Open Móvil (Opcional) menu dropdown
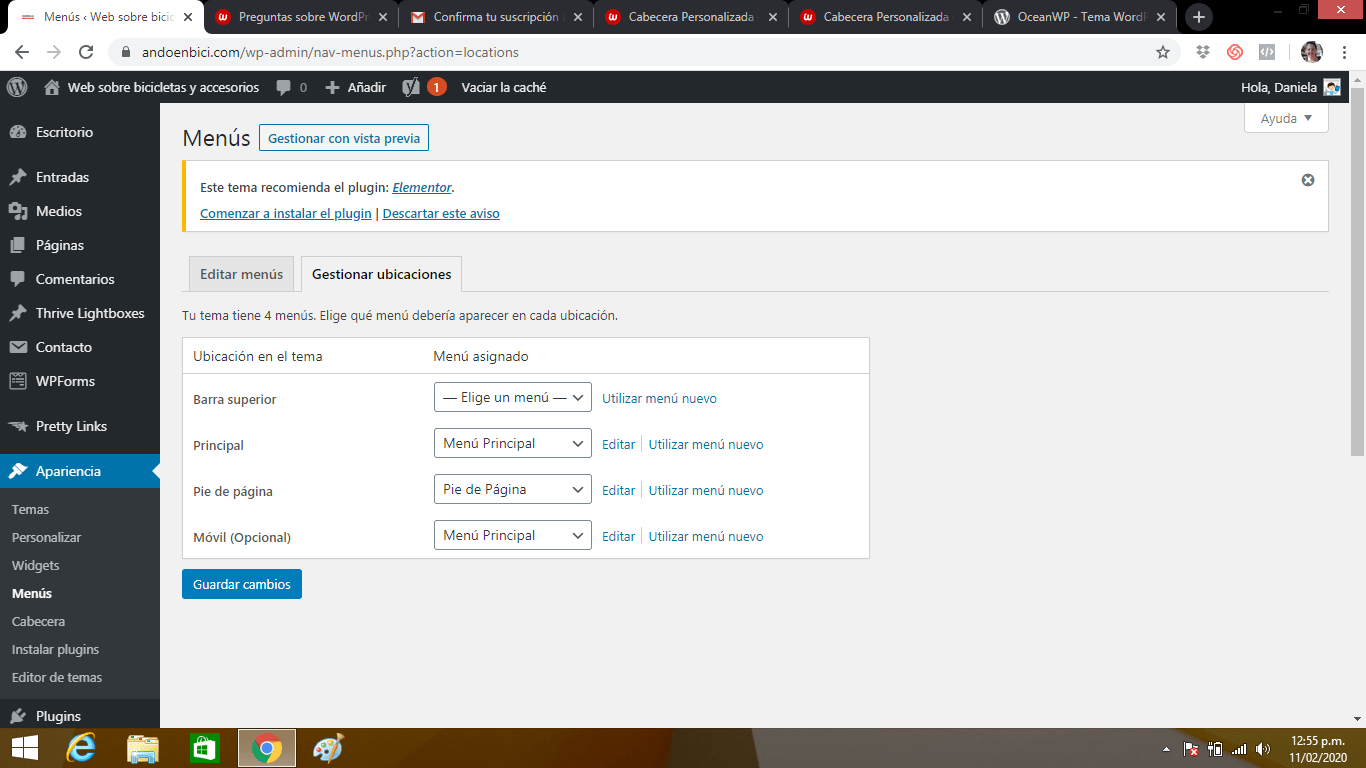 [x=513, y=535]
